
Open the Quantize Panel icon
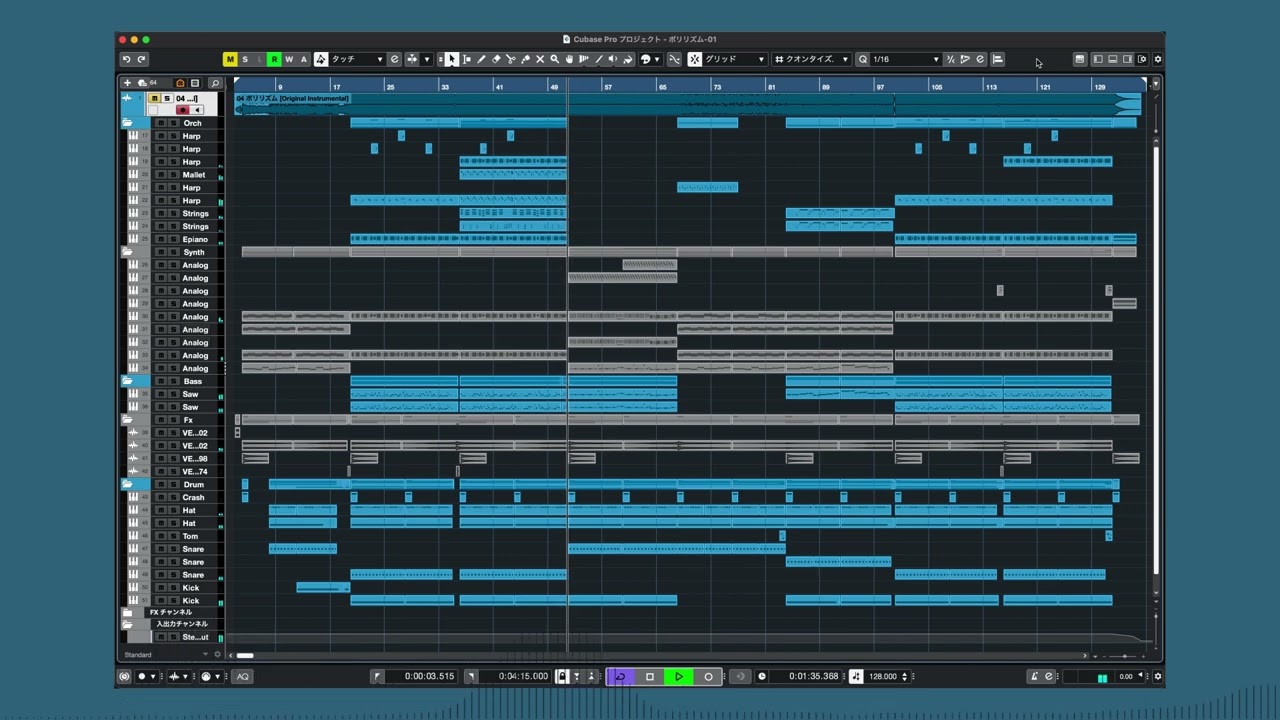[x=980, y=59]
